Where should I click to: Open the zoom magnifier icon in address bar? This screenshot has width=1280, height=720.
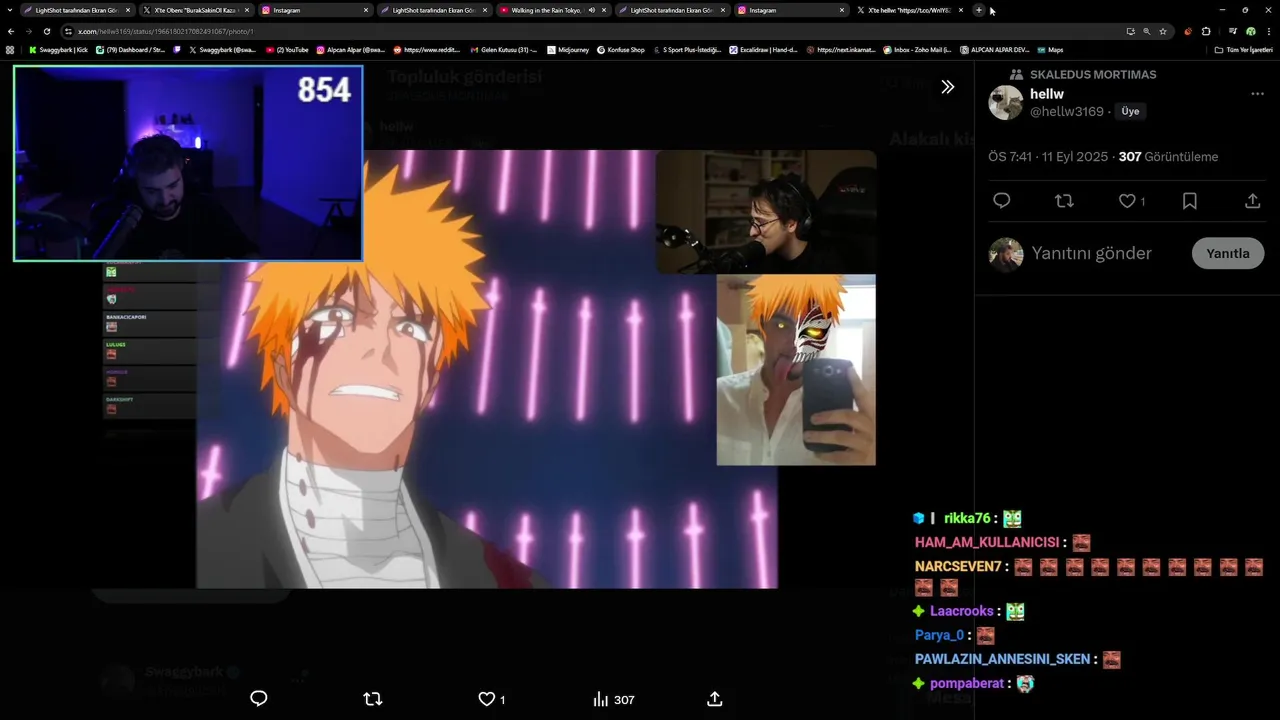(1146, 31)
